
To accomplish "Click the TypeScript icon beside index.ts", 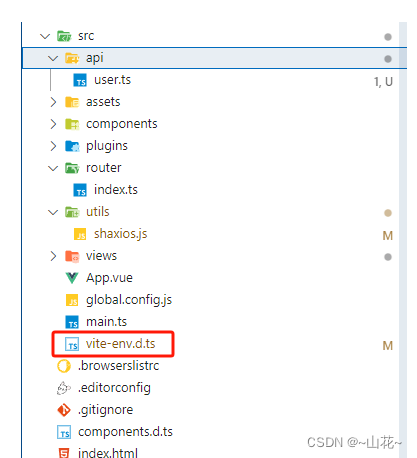I will click(80, 190).
